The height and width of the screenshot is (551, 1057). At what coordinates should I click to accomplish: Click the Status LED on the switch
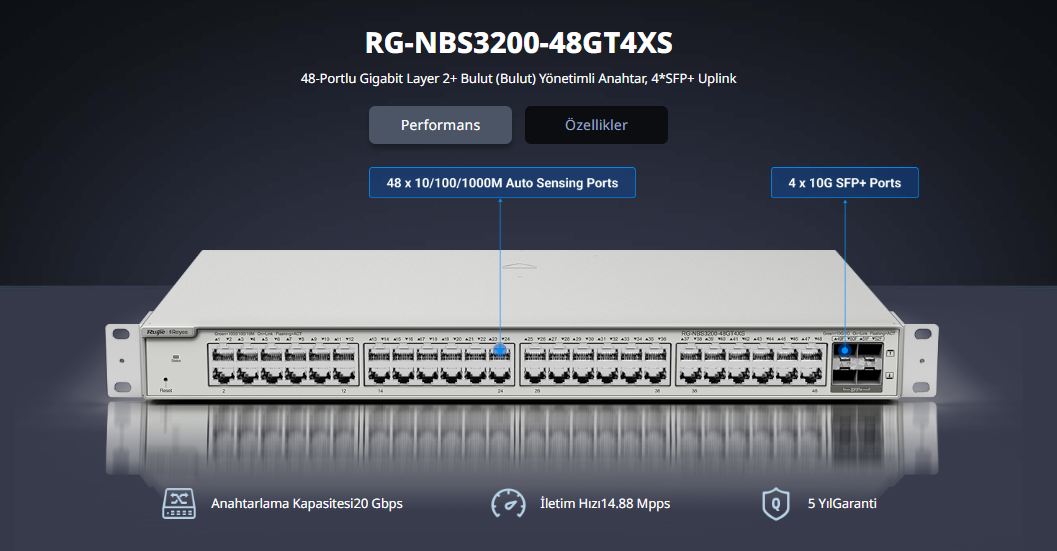[176, 356]
